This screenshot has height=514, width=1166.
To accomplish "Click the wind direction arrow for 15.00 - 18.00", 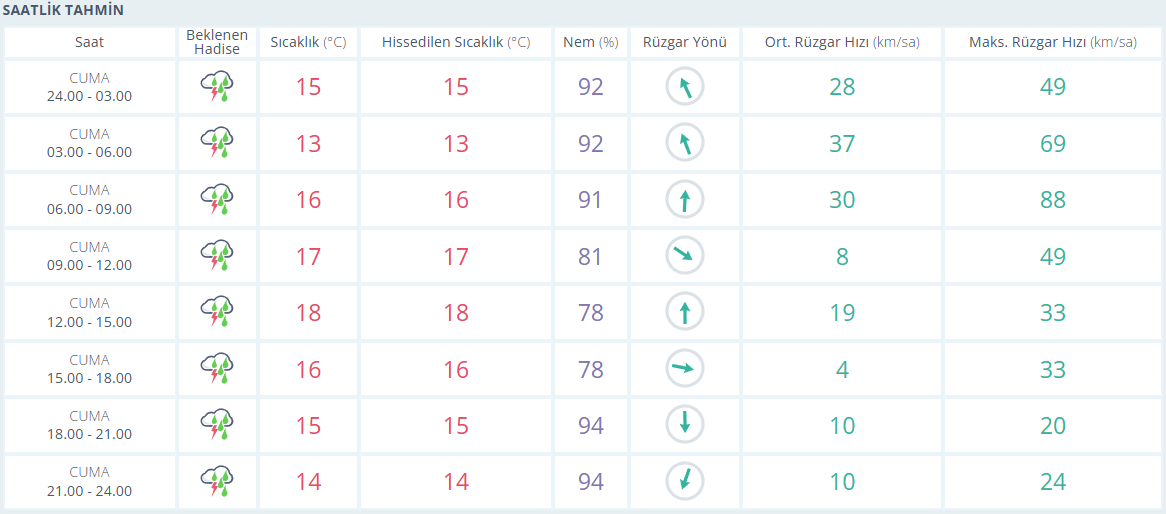I will pos(685,369).
